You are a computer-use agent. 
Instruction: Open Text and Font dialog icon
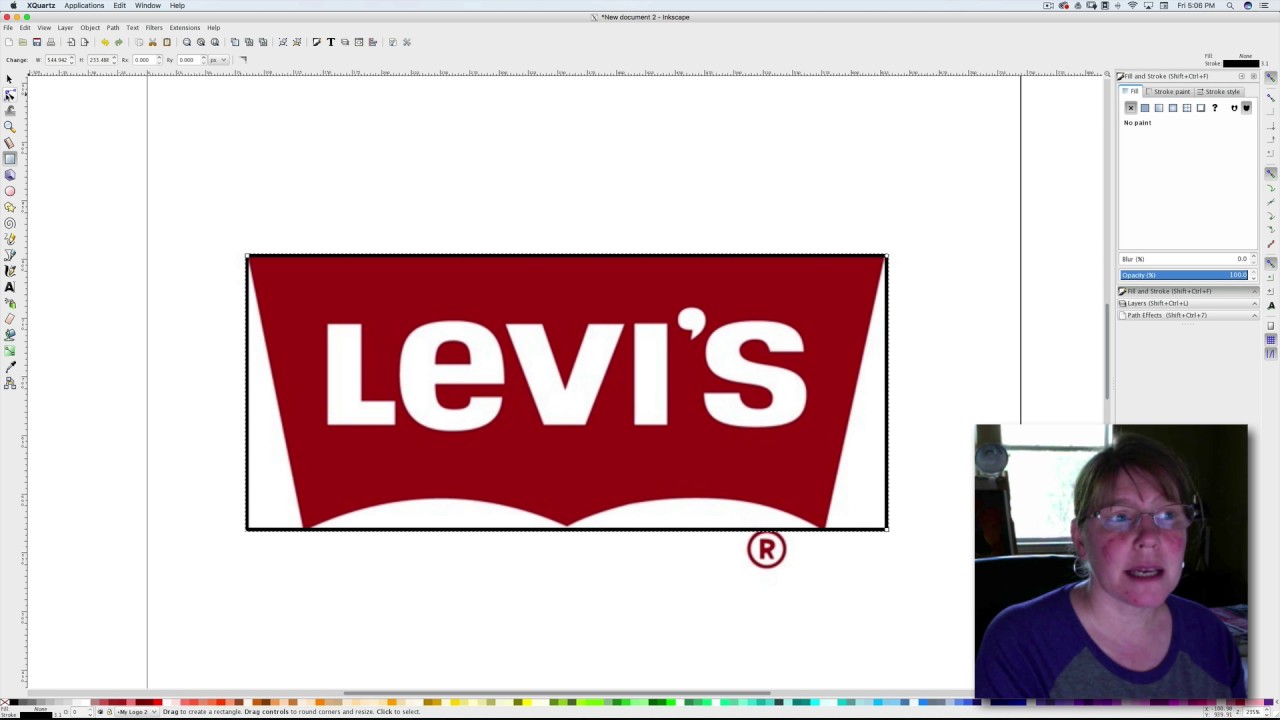pos(331,42)
